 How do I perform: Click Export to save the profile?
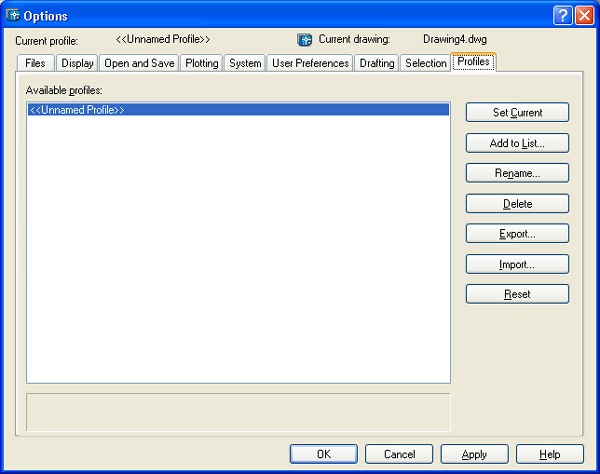517,234
